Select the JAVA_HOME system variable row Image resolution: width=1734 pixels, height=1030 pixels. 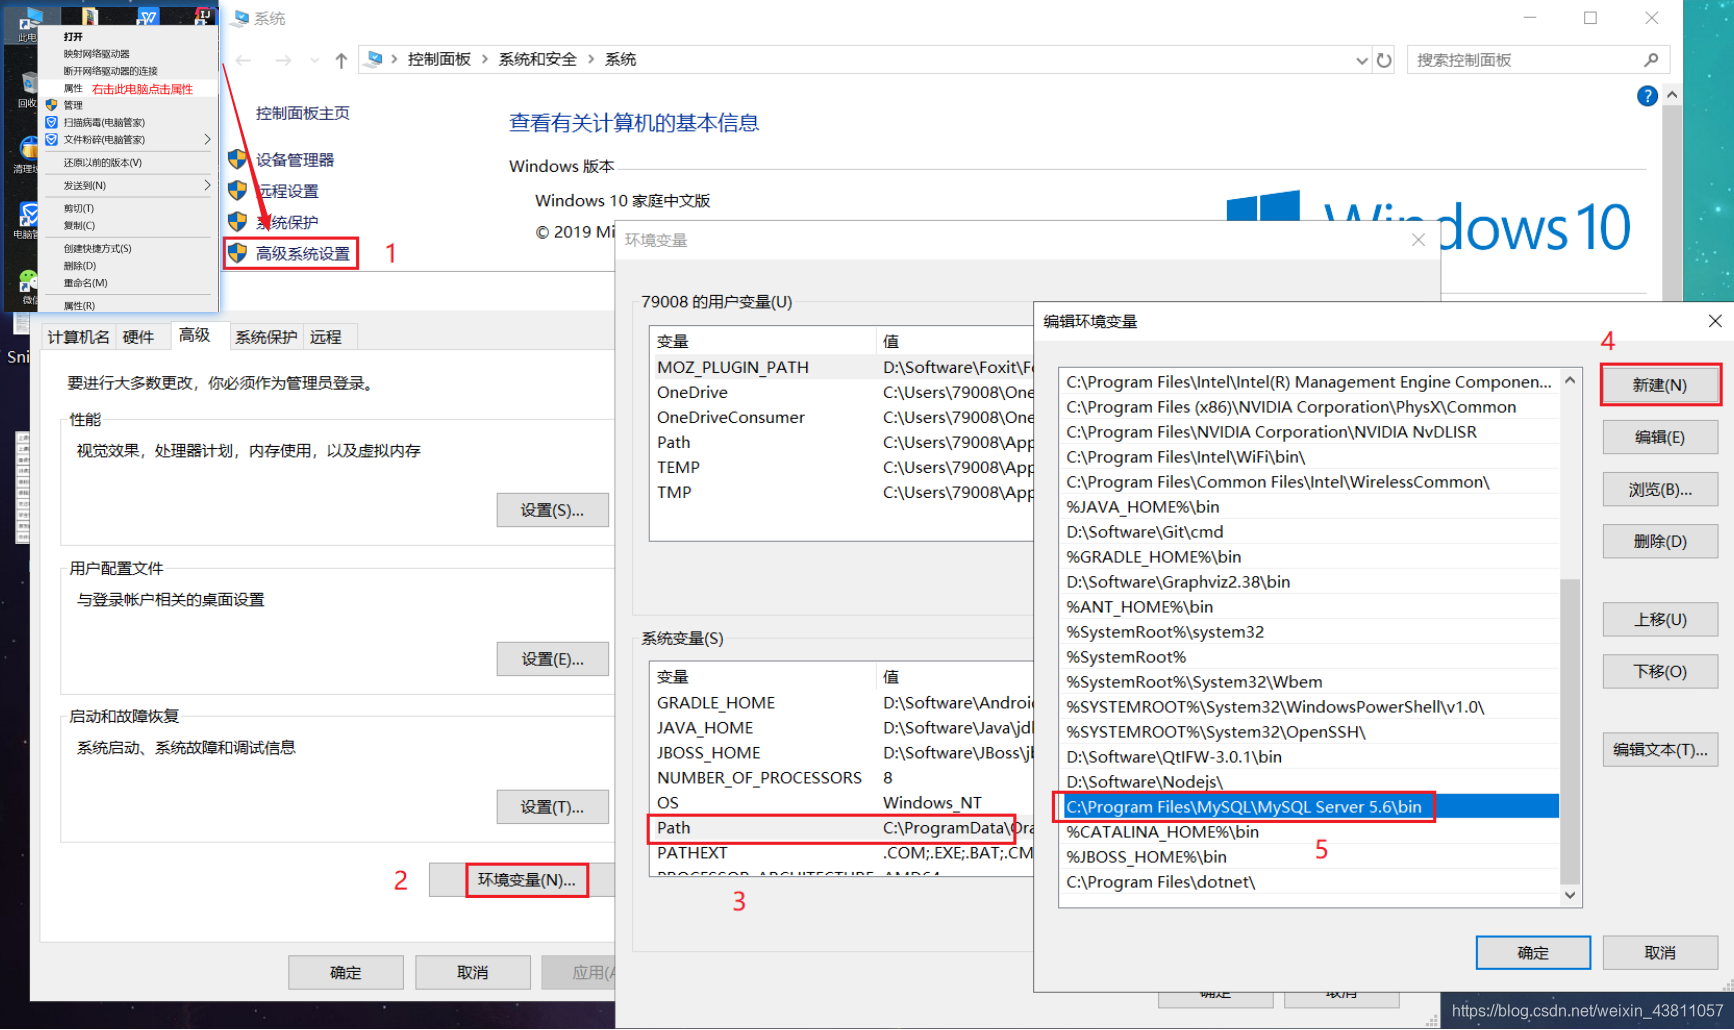pos(842,728)
